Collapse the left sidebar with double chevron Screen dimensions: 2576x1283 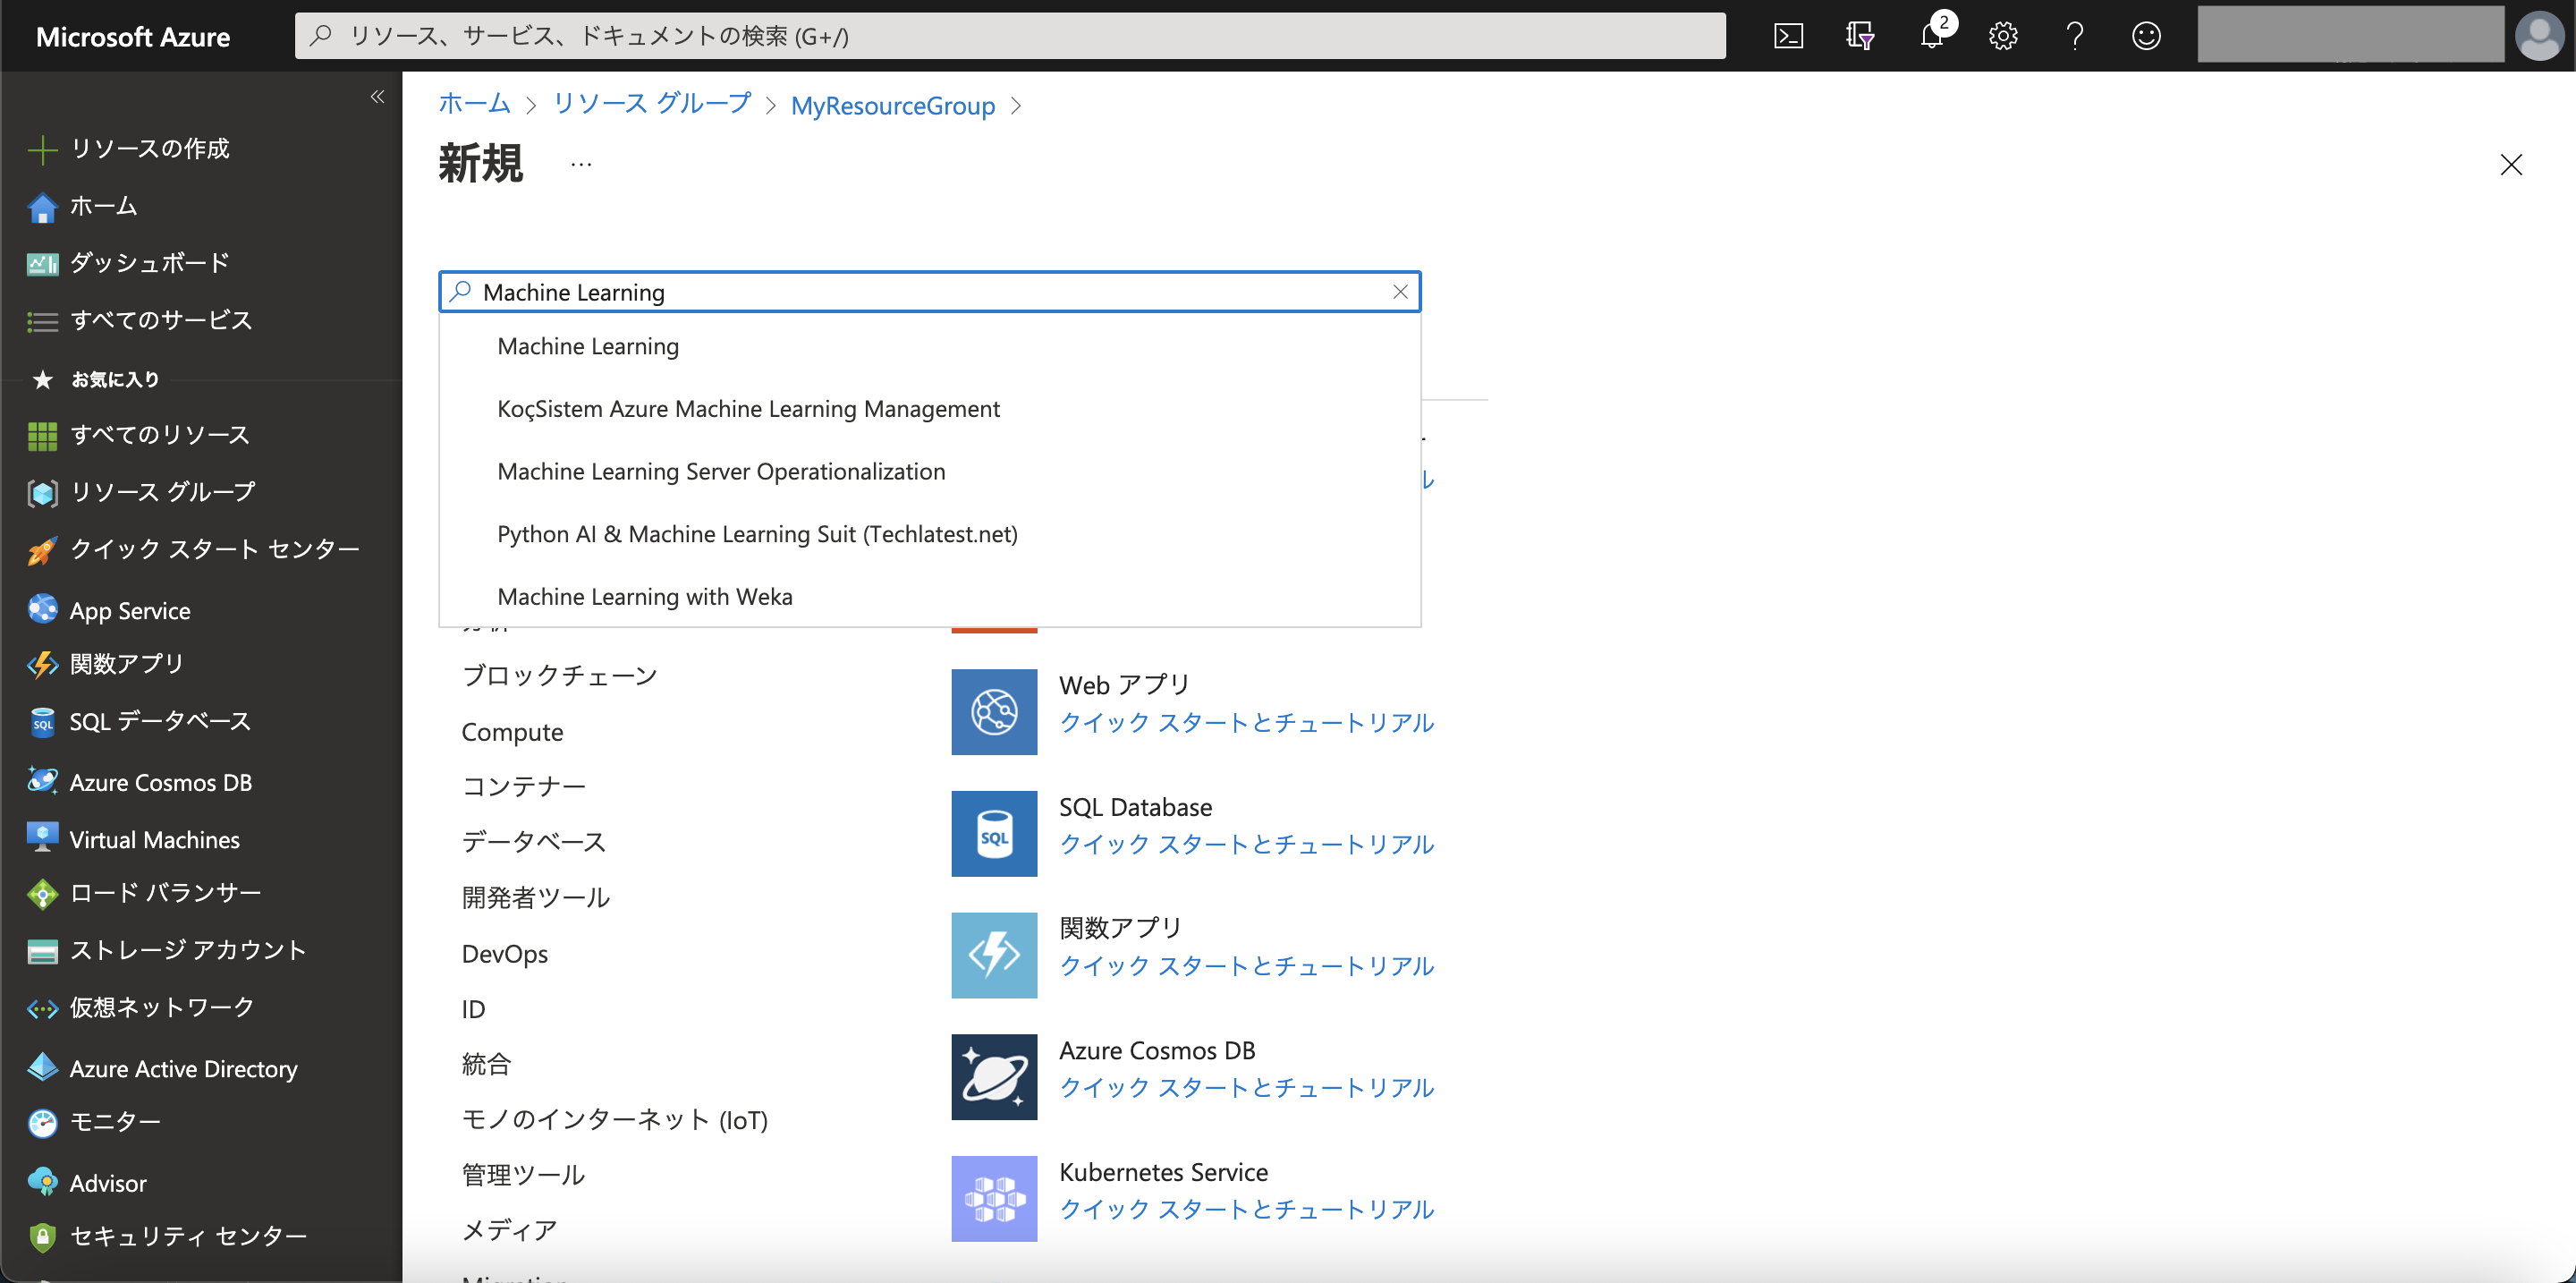point(377,97)
